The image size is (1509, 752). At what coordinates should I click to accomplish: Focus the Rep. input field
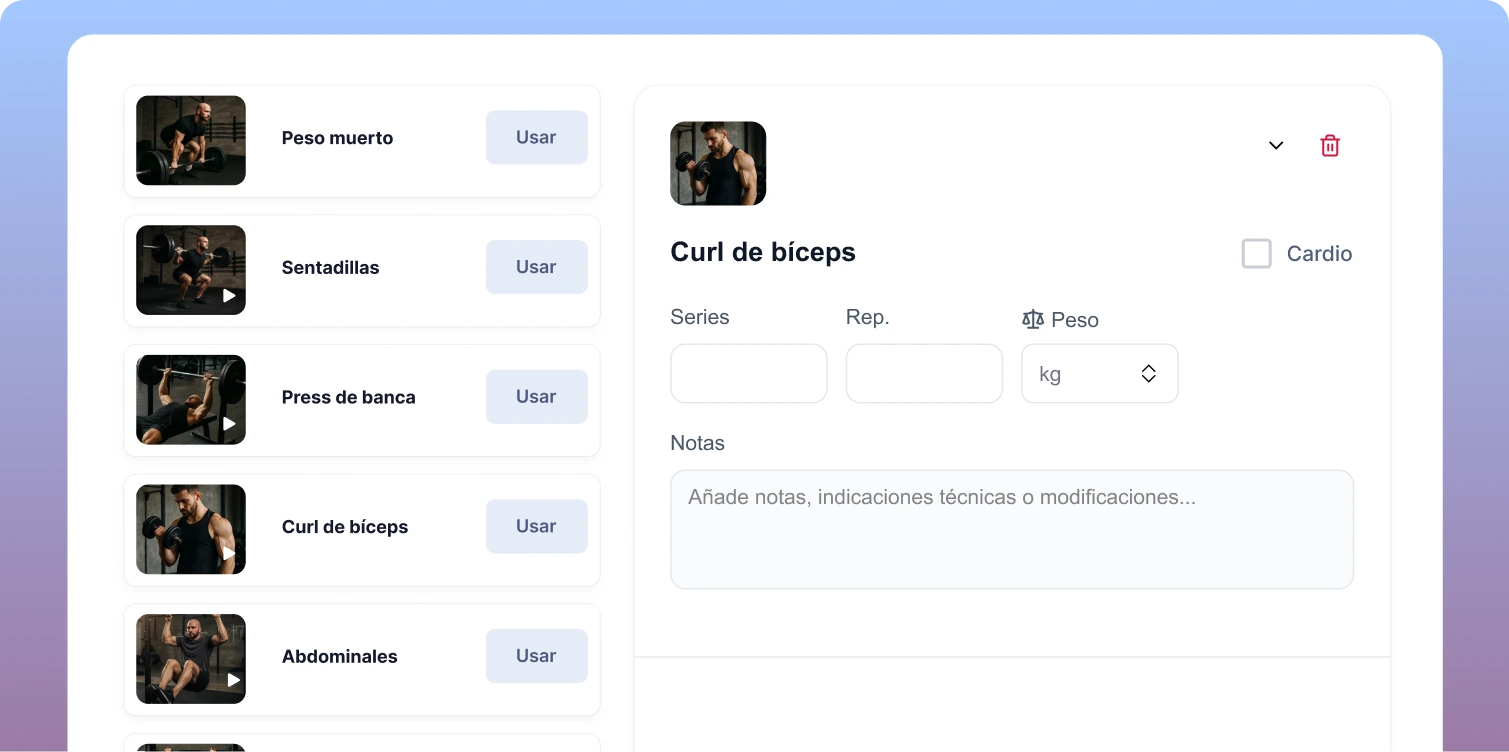click(x=924, y=374)
